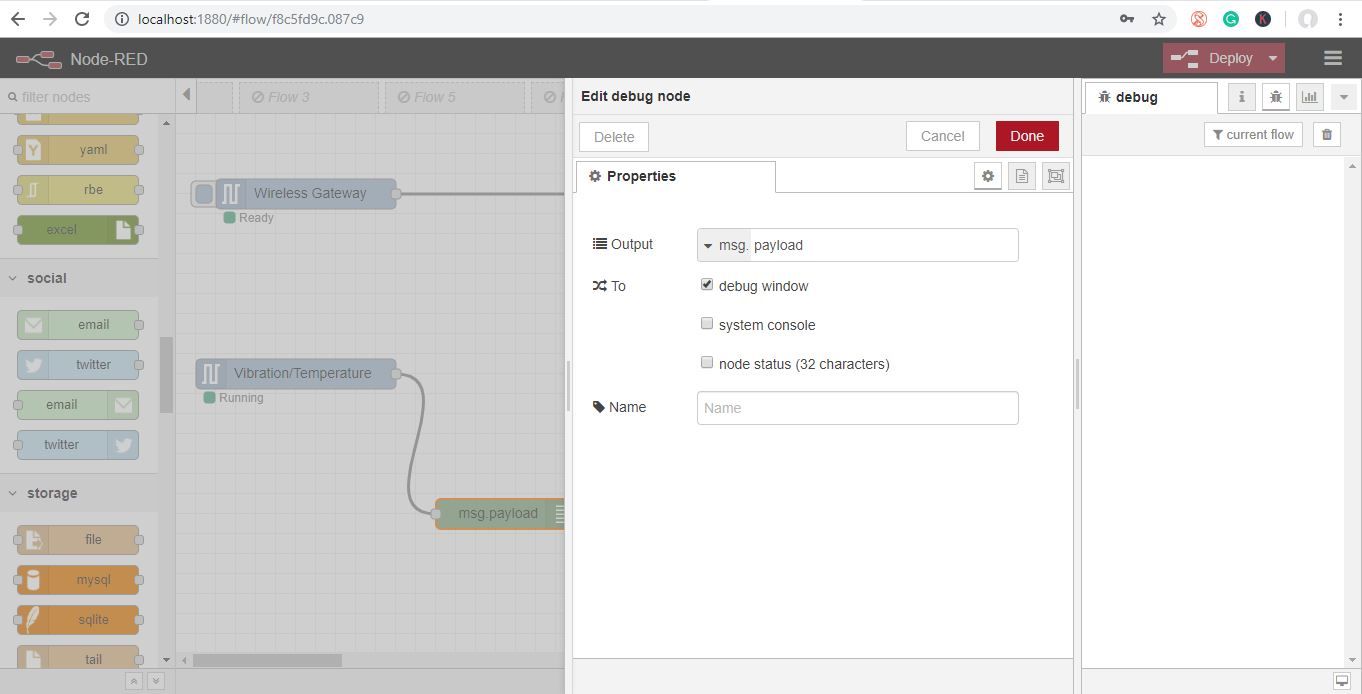Switch to the Flow 3 tab
Viewport: 1362px width, 694px height.
[x=308, y=97]
